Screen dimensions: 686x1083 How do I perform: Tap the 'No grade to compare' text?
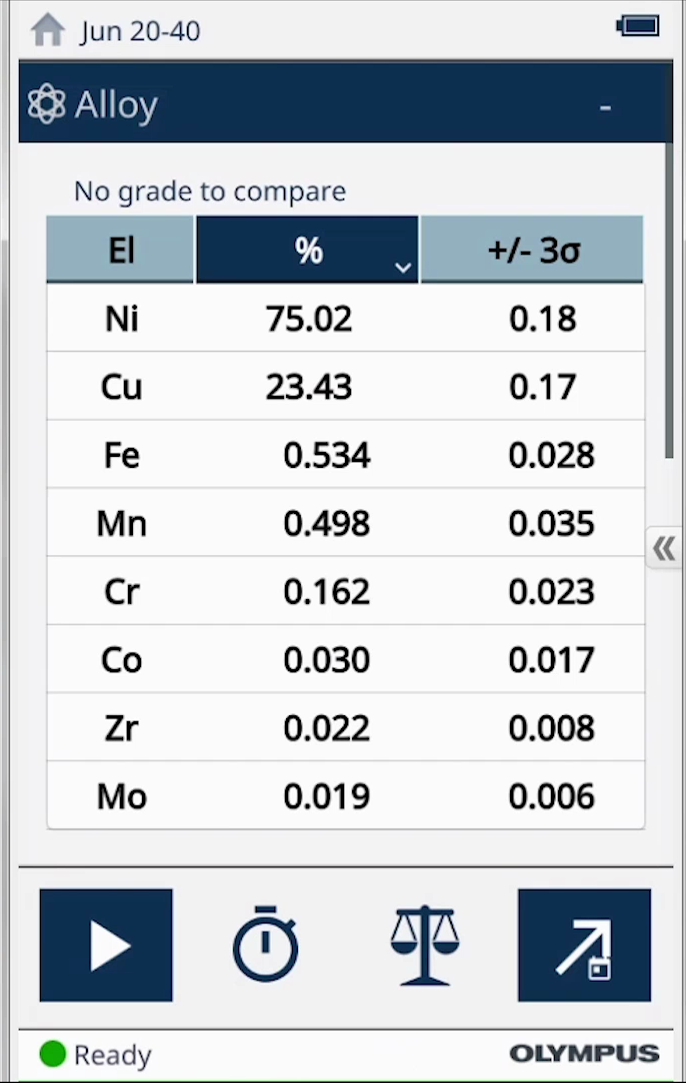tap(210, 191)
